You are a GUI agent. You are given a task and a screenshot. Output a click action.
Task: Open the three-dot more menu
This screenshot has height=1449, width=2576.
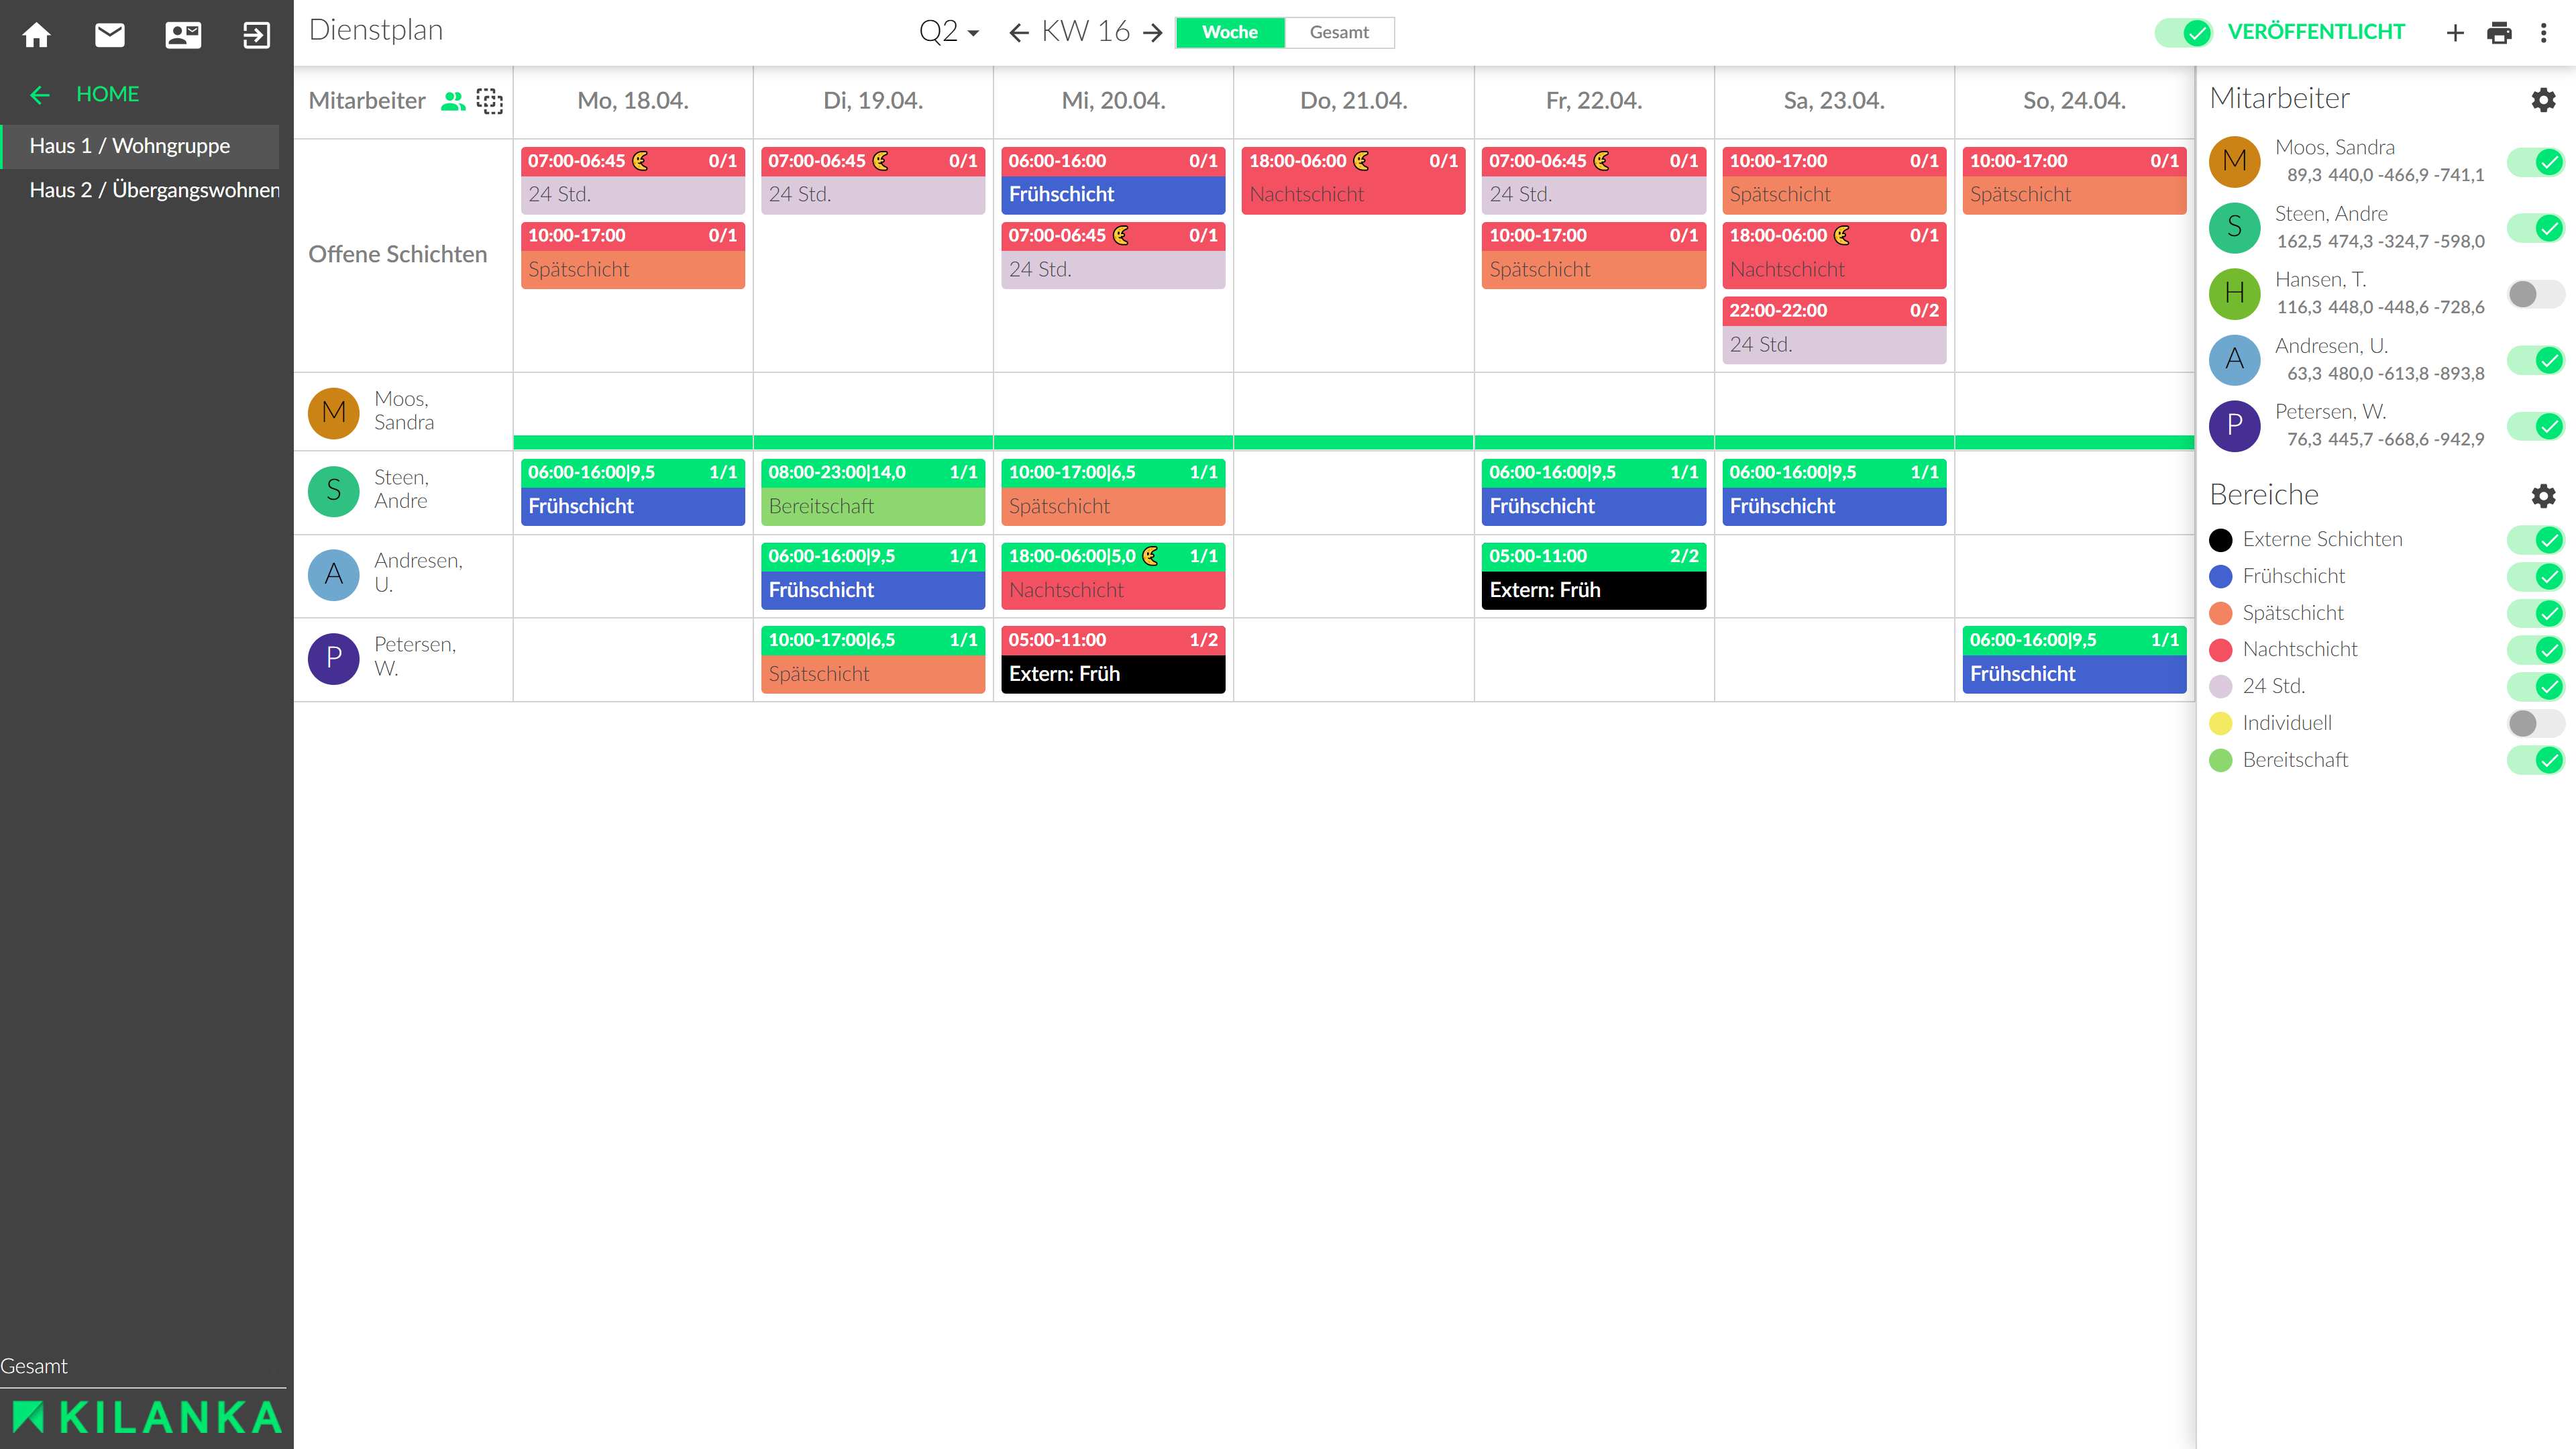click(2544, 33)
